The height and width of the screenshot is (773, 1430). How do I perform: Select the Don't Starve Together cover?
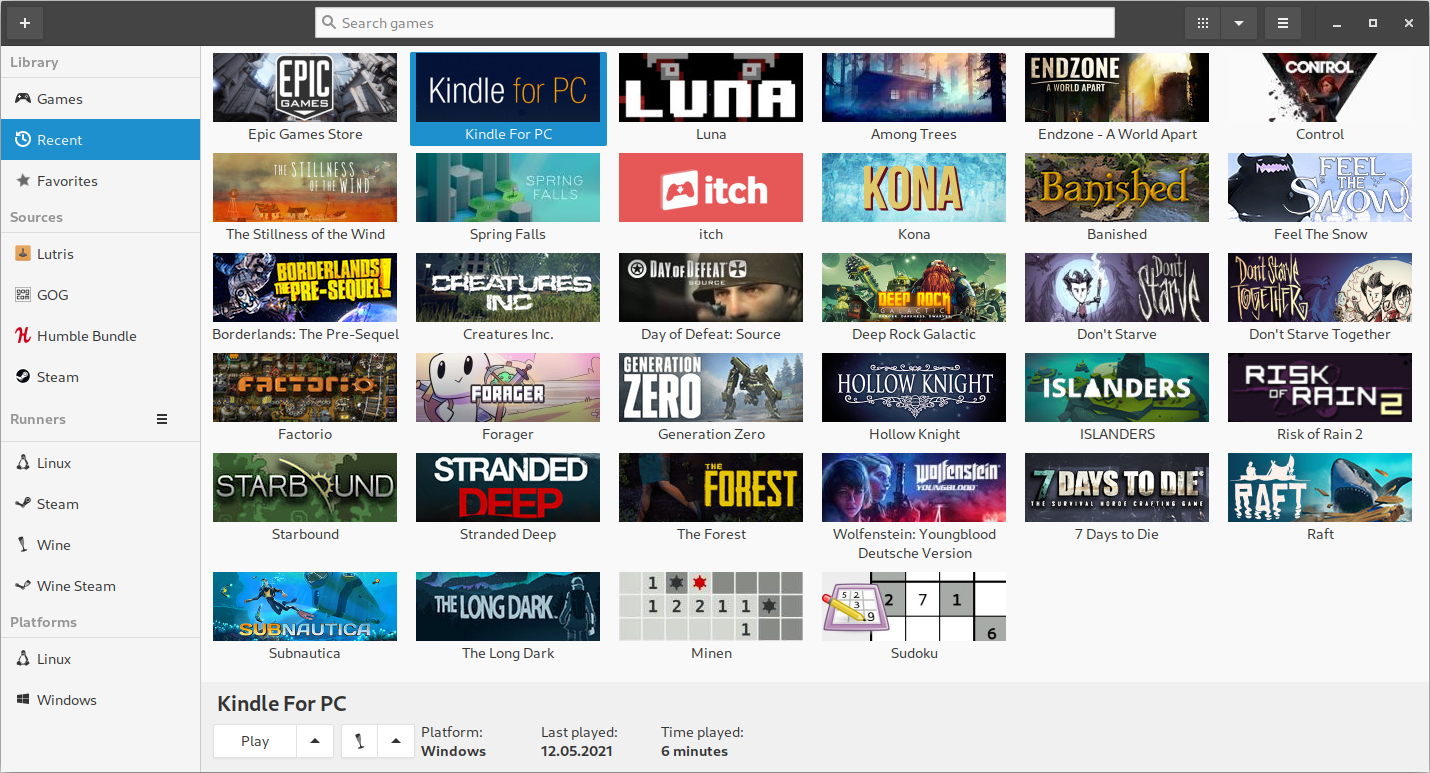point(1320,287)
